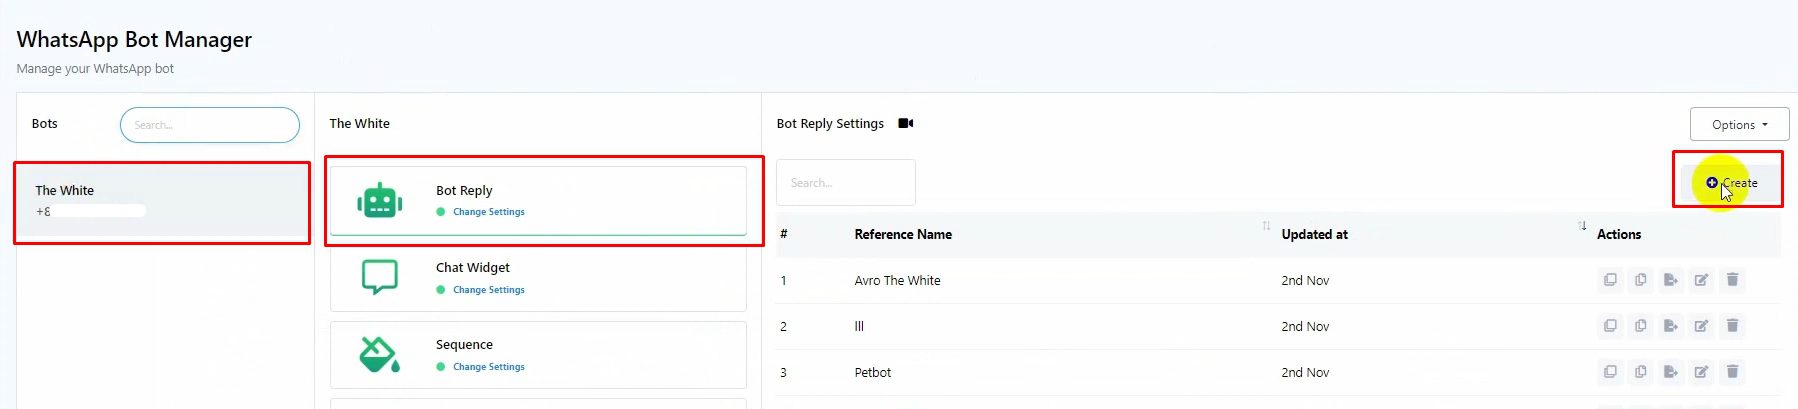Sort by Updated at column arrows
This screenshot has width=1798, height=409.
[1582, 226]
